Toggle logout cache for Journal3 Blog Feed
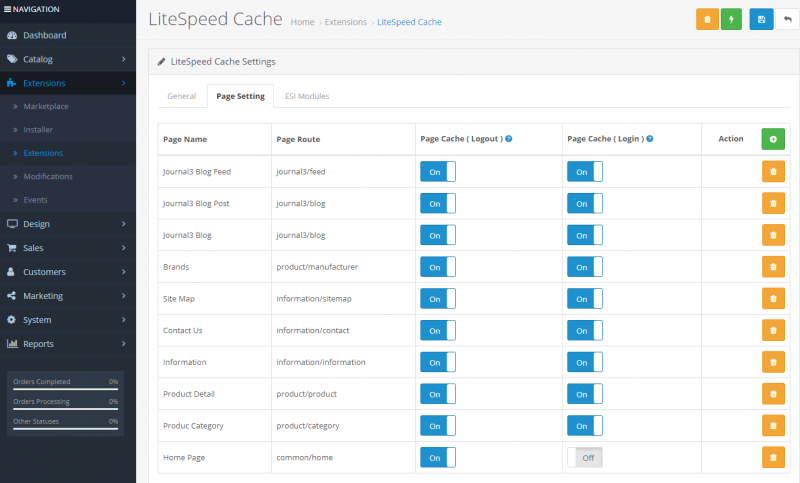Image resolution: width=800 pixels, height=483 pixels. coord(438,171)
